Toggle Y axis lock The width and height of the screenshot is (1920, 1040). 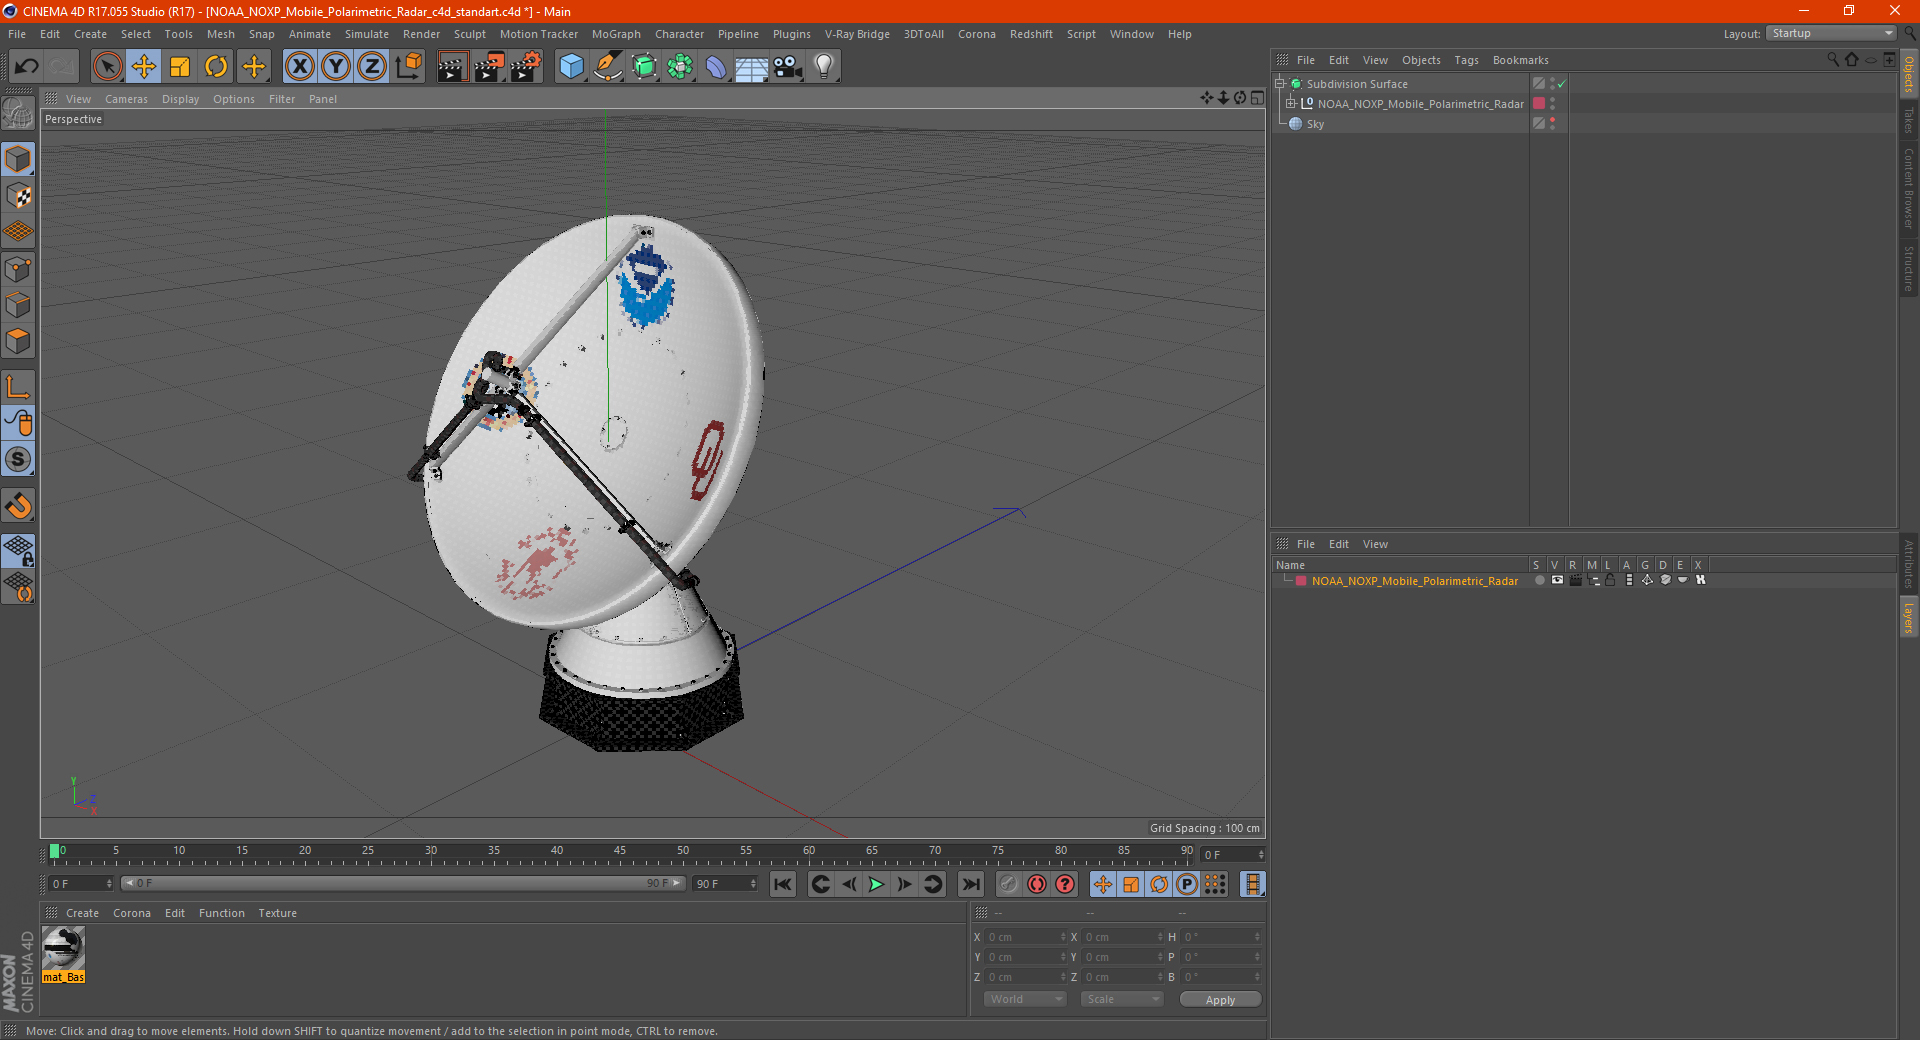tap(336, 67)
